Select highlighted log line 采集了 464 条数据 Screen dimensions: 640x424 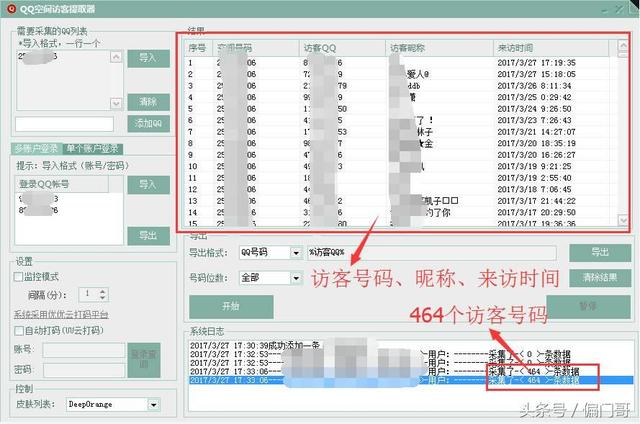[x=411, y=380]
